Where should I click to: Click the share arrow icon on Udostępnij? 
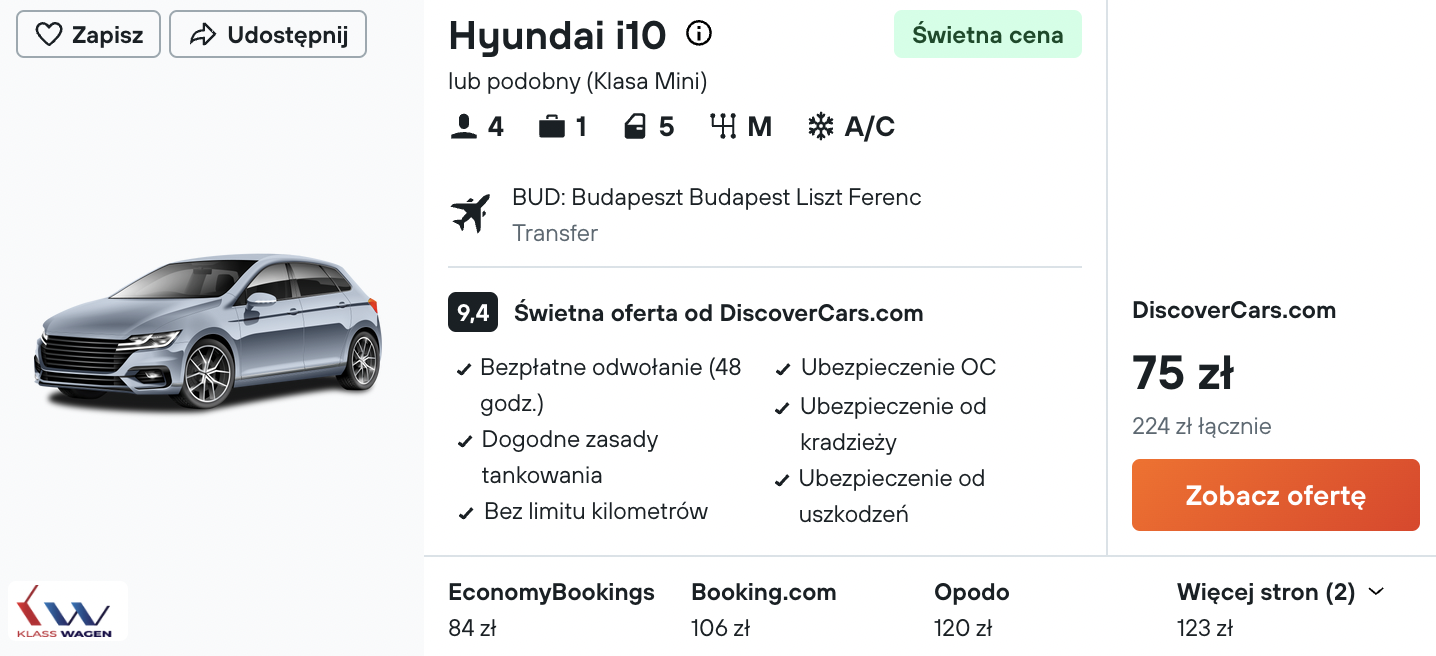[x=203, y=35]
